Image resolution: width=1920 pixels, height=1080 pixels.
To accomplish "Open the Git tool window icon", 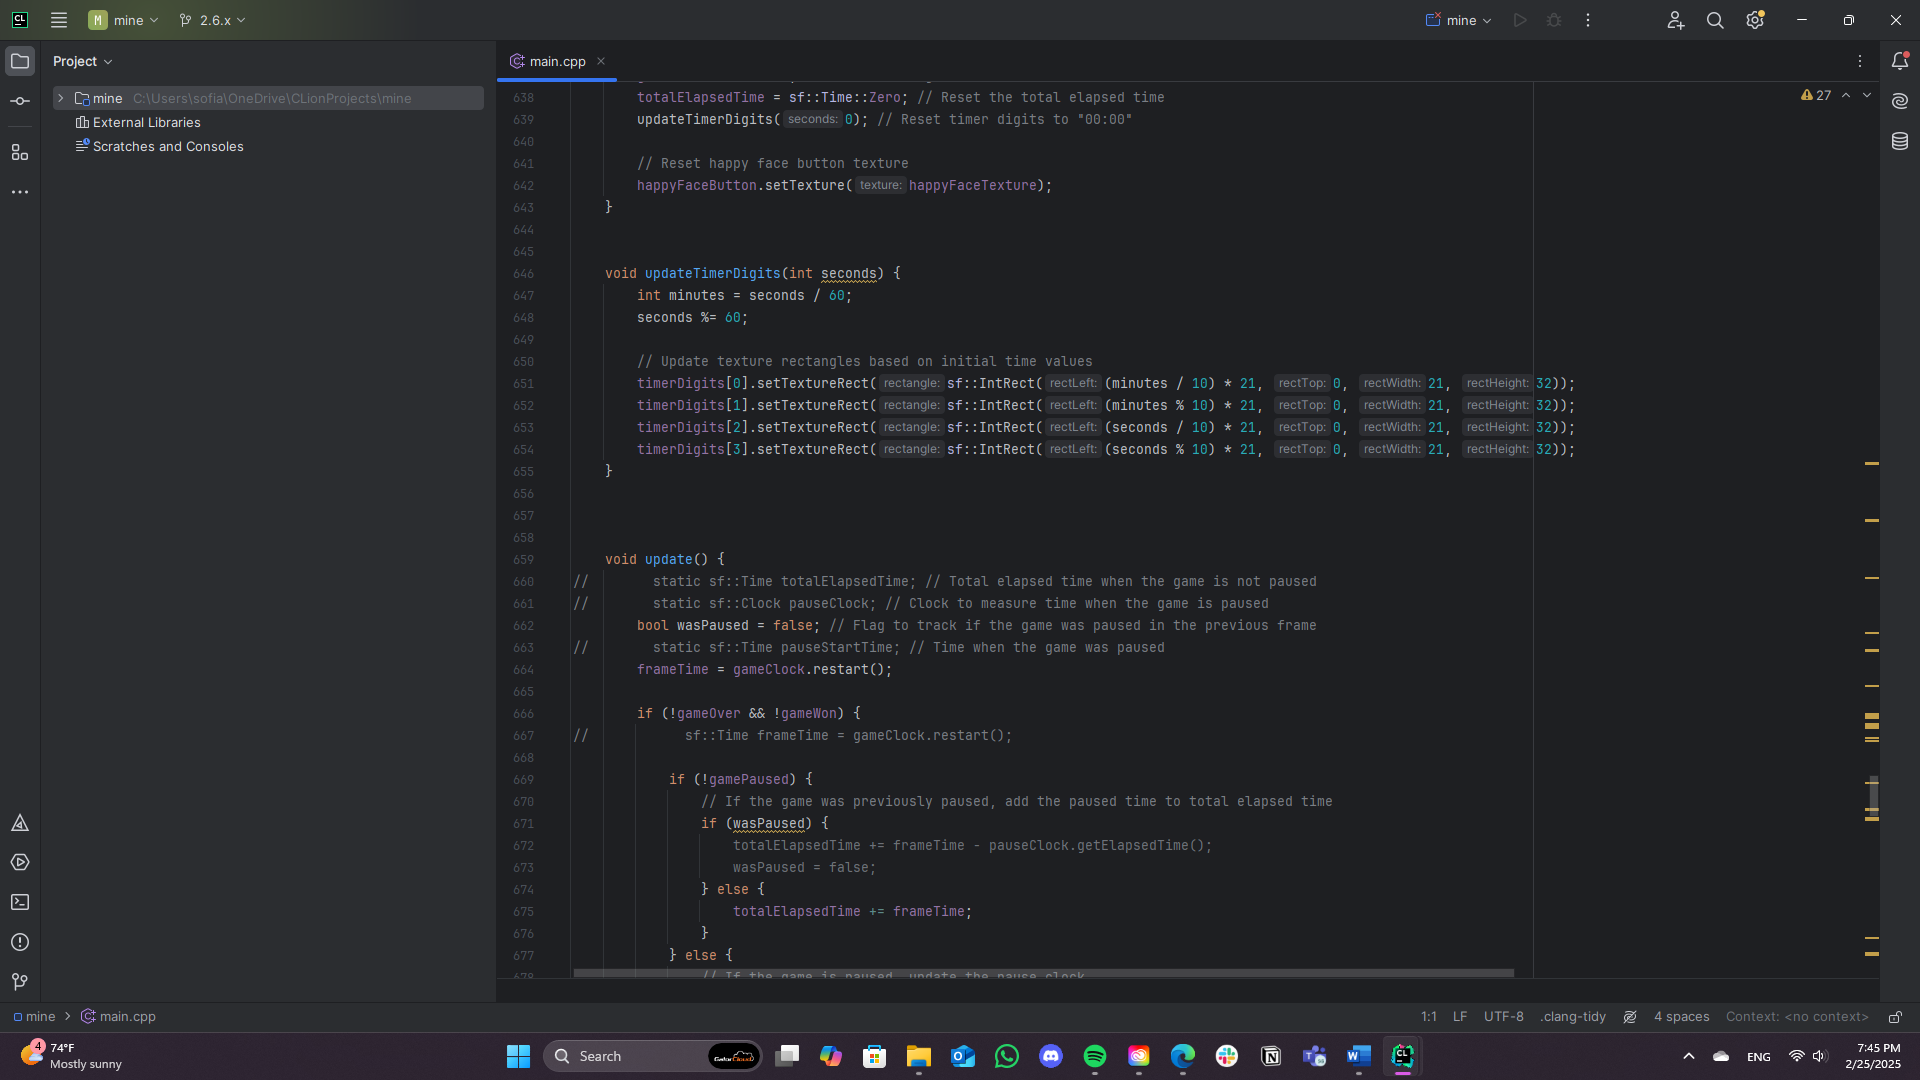I will coord(20,982).
